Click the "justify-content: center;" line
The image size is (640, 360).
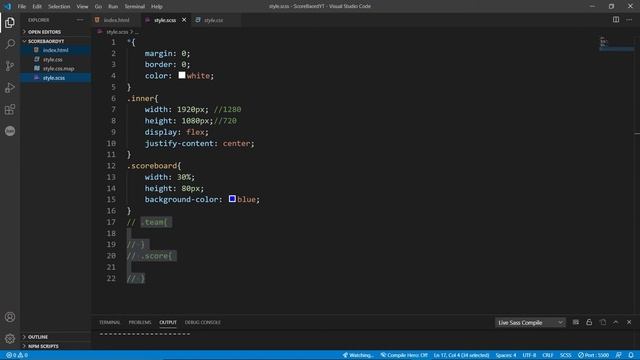pos(200,143)
